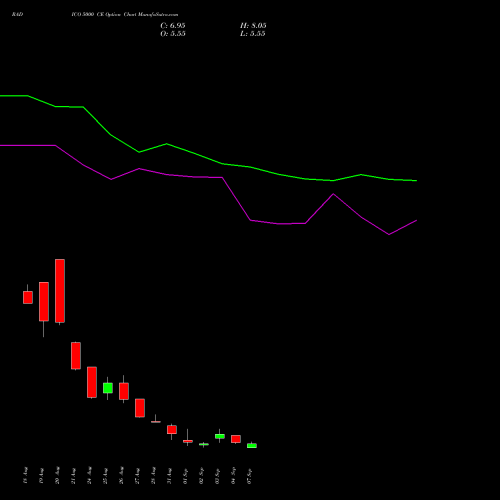Select the 02 Sep date label
The image size is (500, 500).
pyautogui.click(x=202, y=475)
